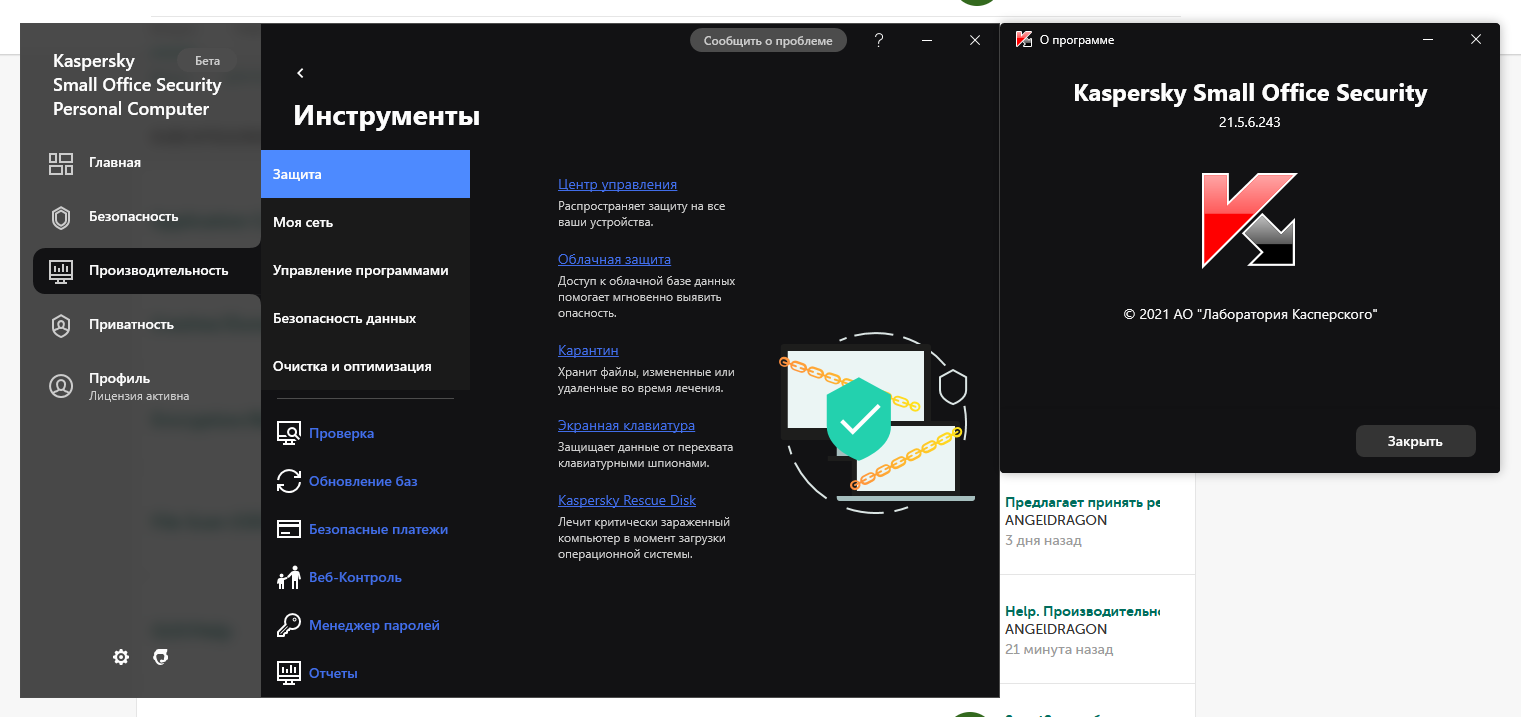
Task: Close the Kaspersky main window
Action: 975,40
